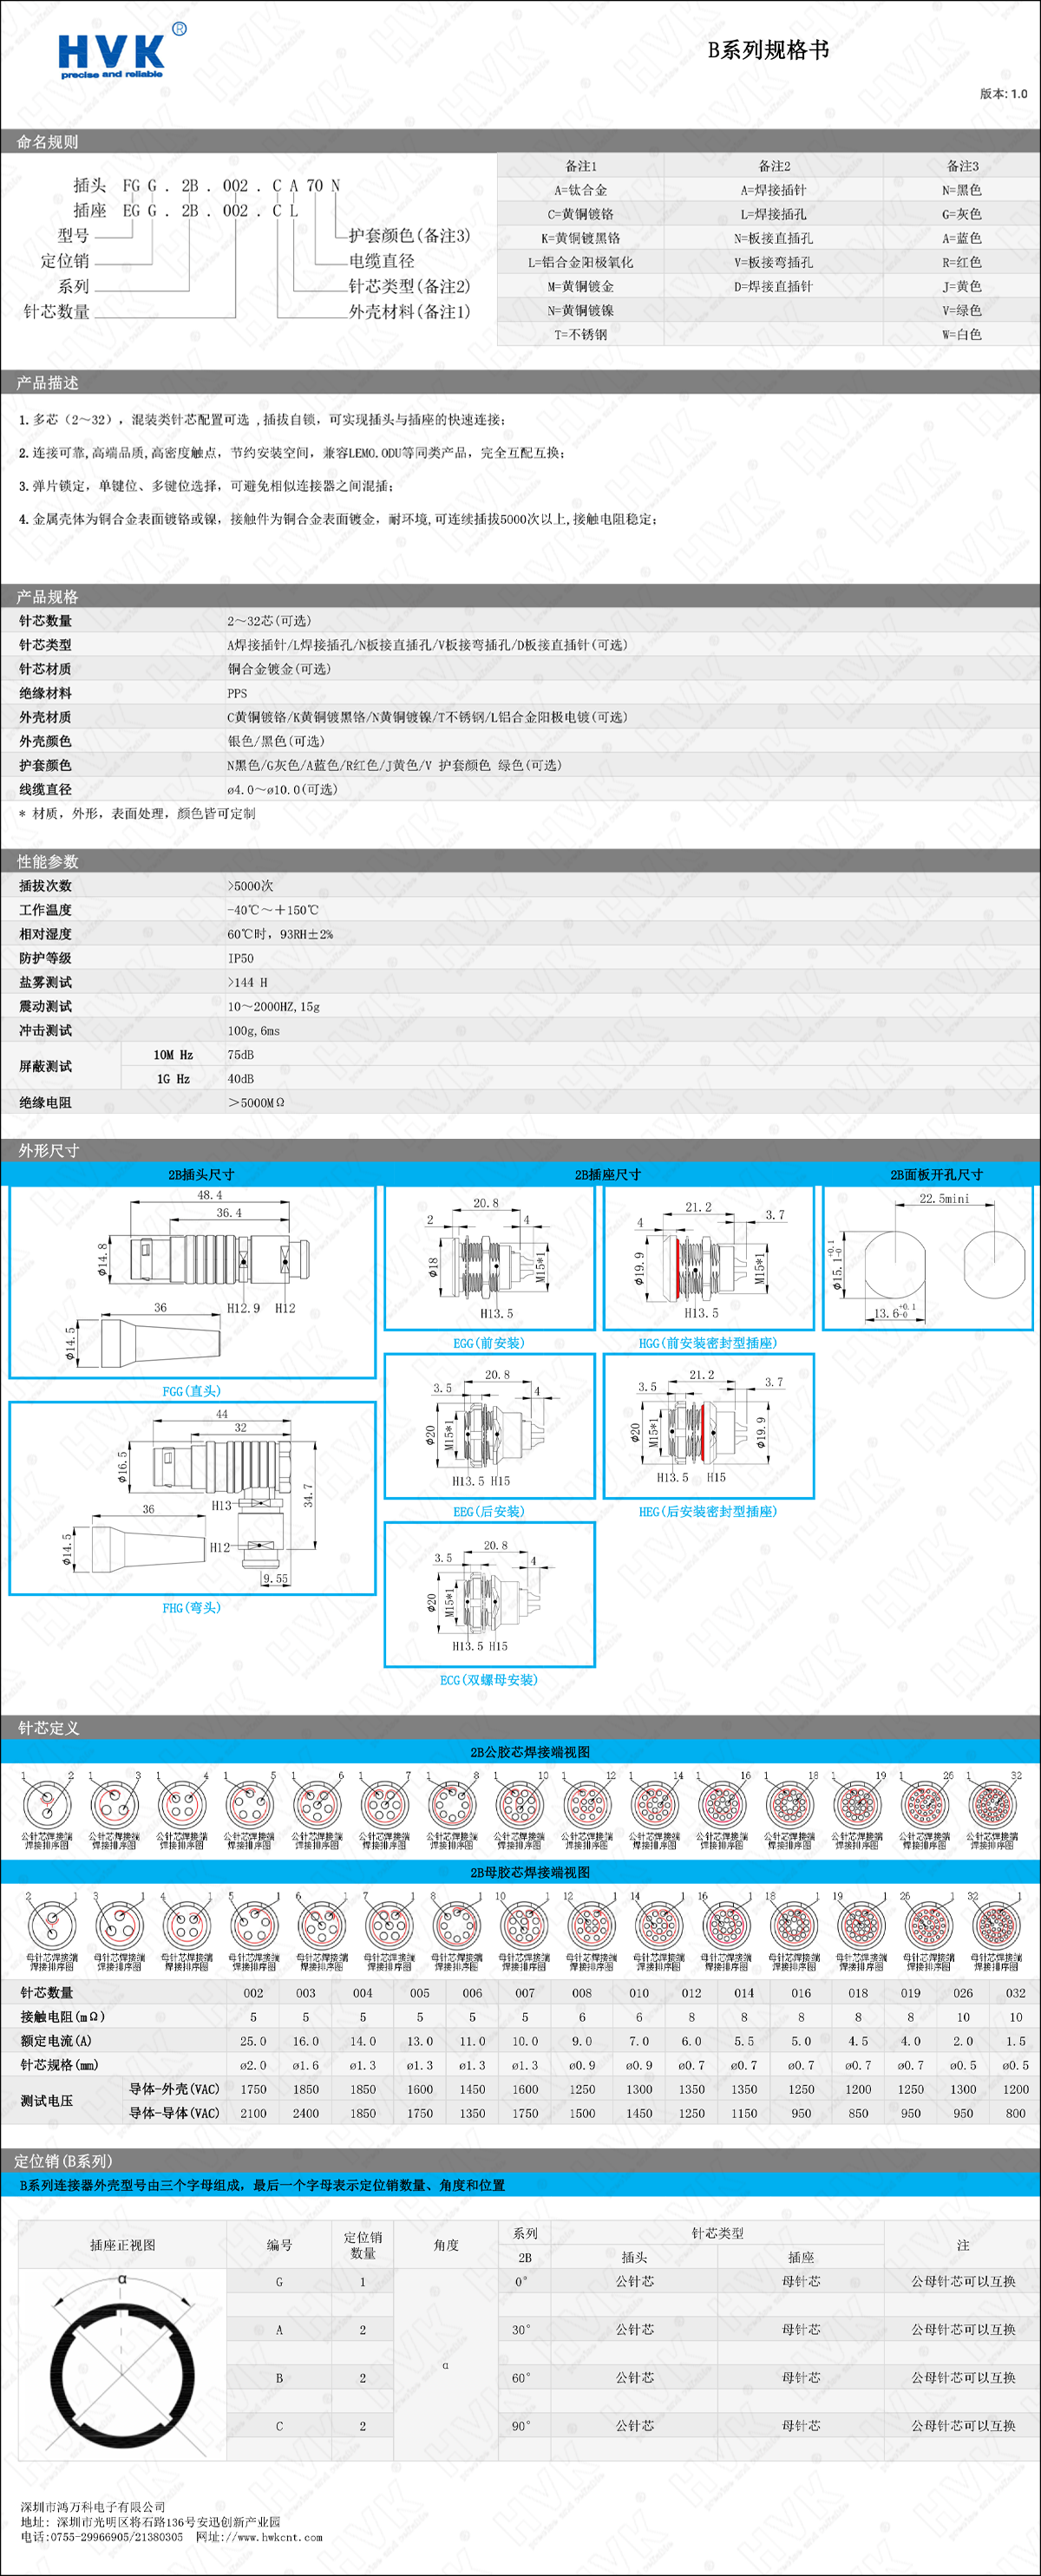Open the EEG(后安装) socket drawing
1041x2576 pixels.
pos(489,1426)
